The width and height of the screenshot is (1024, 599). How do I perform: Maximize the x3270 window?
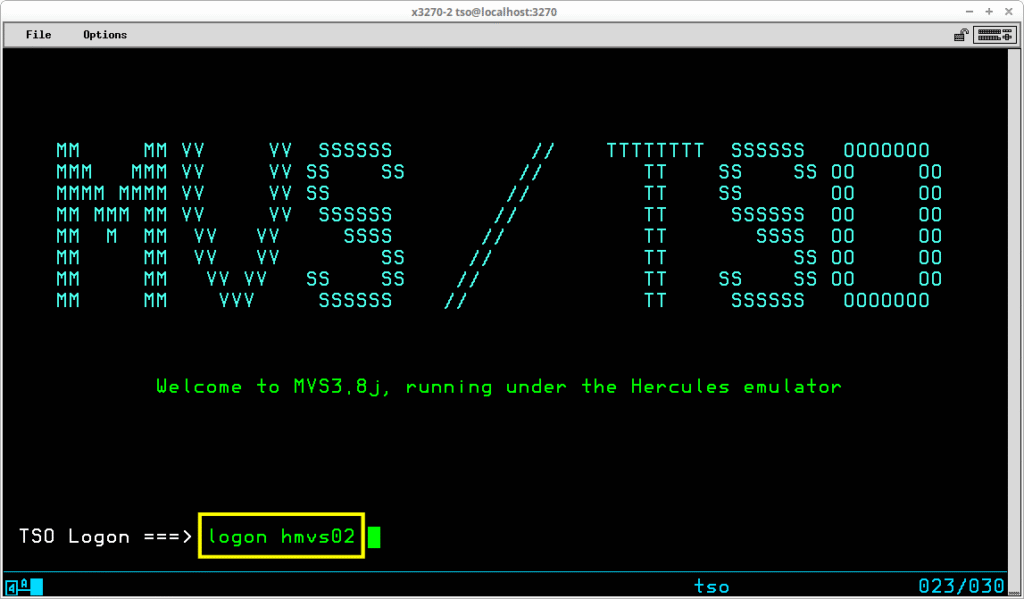(x=988, y=11)
